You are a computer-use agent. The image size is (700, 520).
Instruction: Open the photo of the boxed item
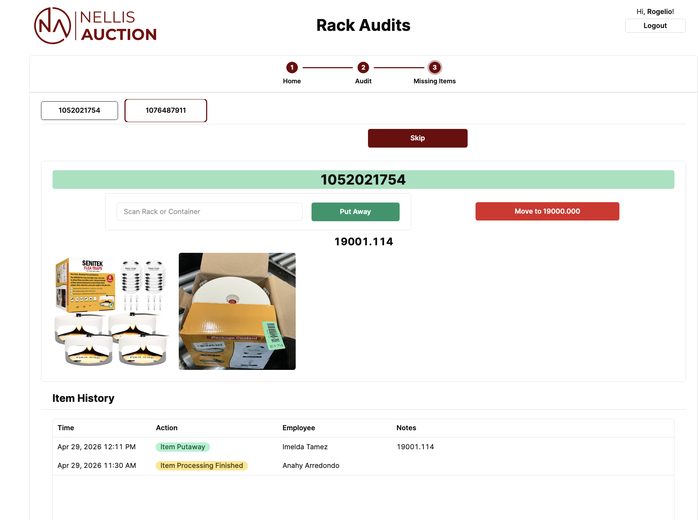coord(237,312)
